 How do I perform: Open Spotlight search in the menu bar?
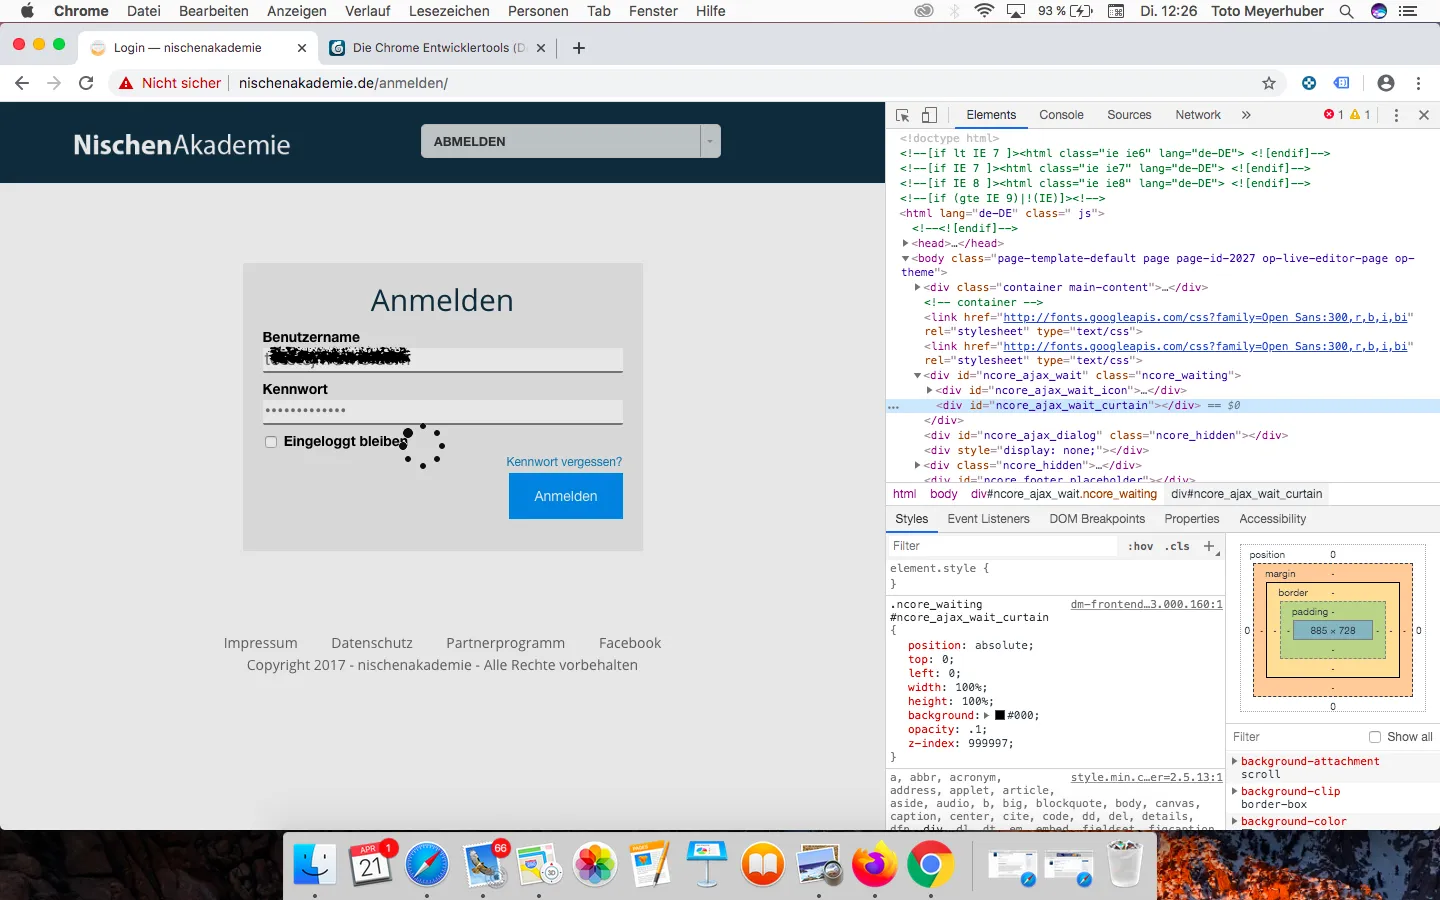pos(1347,11)
